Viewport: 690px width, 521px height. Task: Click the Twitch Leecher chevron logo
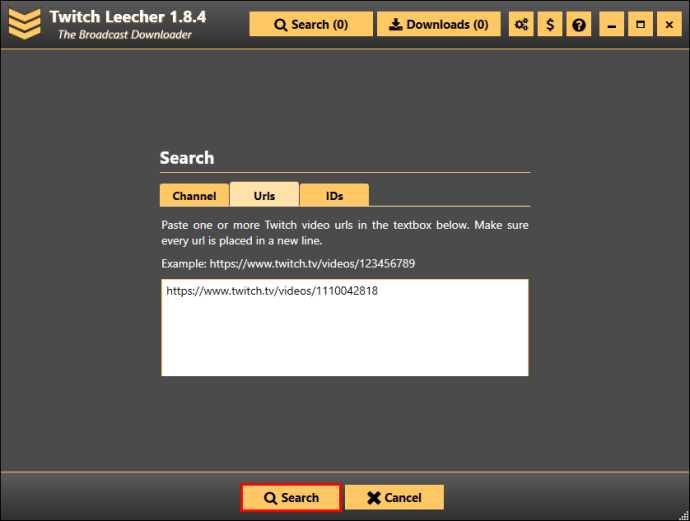pos(24,24)
